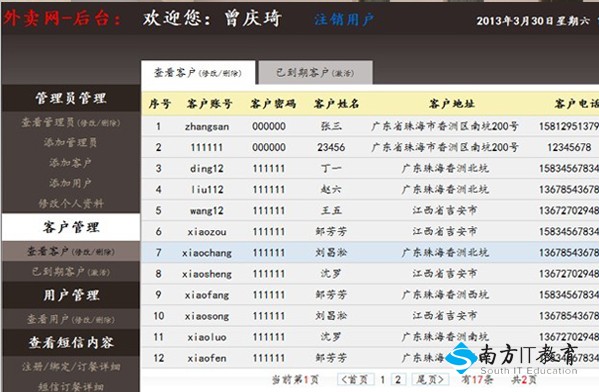Expand the 客户管理 sidebar section
The height and width of the screenshot is (392, 599).
71,227
